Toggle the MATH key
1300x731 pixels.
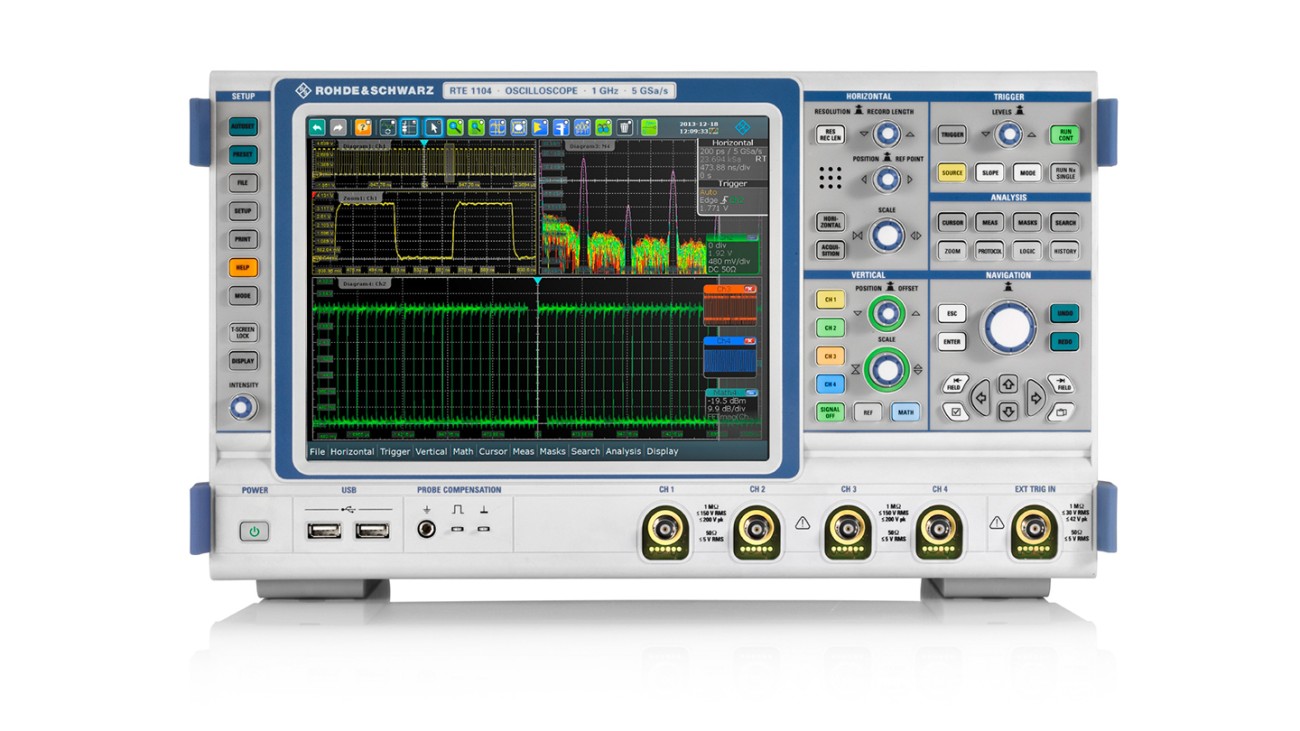point(905,411)
